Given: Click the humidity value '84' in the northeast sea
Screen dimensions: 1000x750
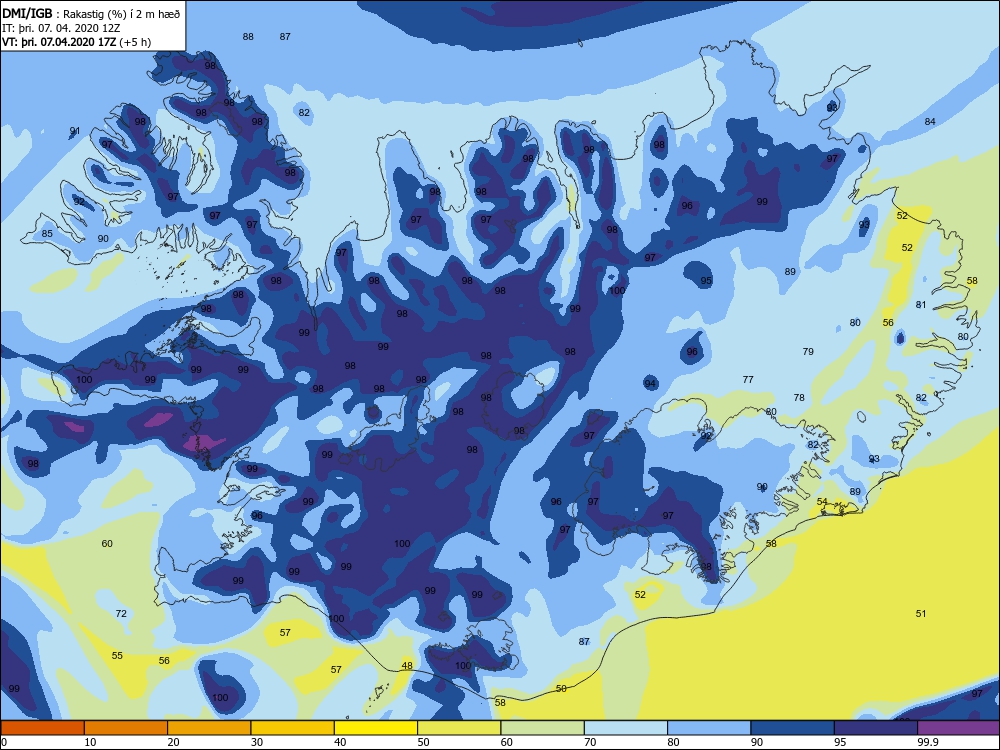Looking at the screenshot, I should click(x=930, y=122).
